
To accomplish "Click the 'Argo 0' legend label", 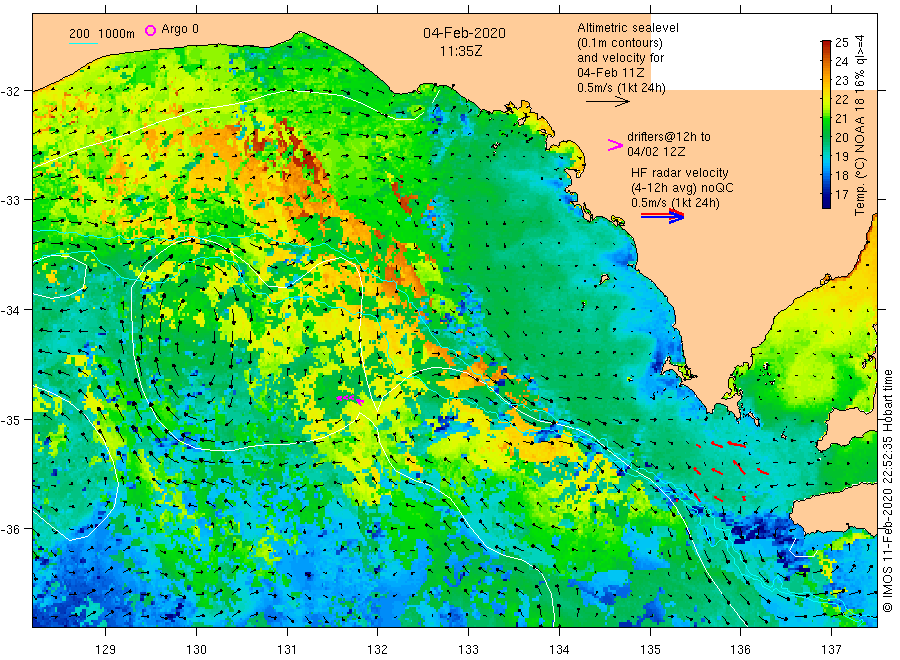I will pos(180,29).
